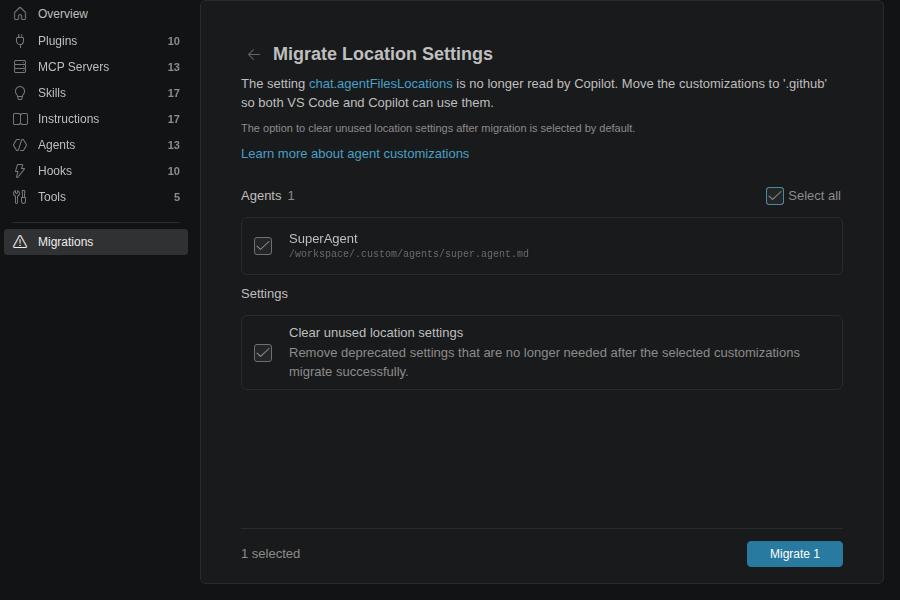Image resolution: width=900 pixels, height=600 pixels.
Task: Click the 'selected by default' note
Action: (x=438, y=129)
